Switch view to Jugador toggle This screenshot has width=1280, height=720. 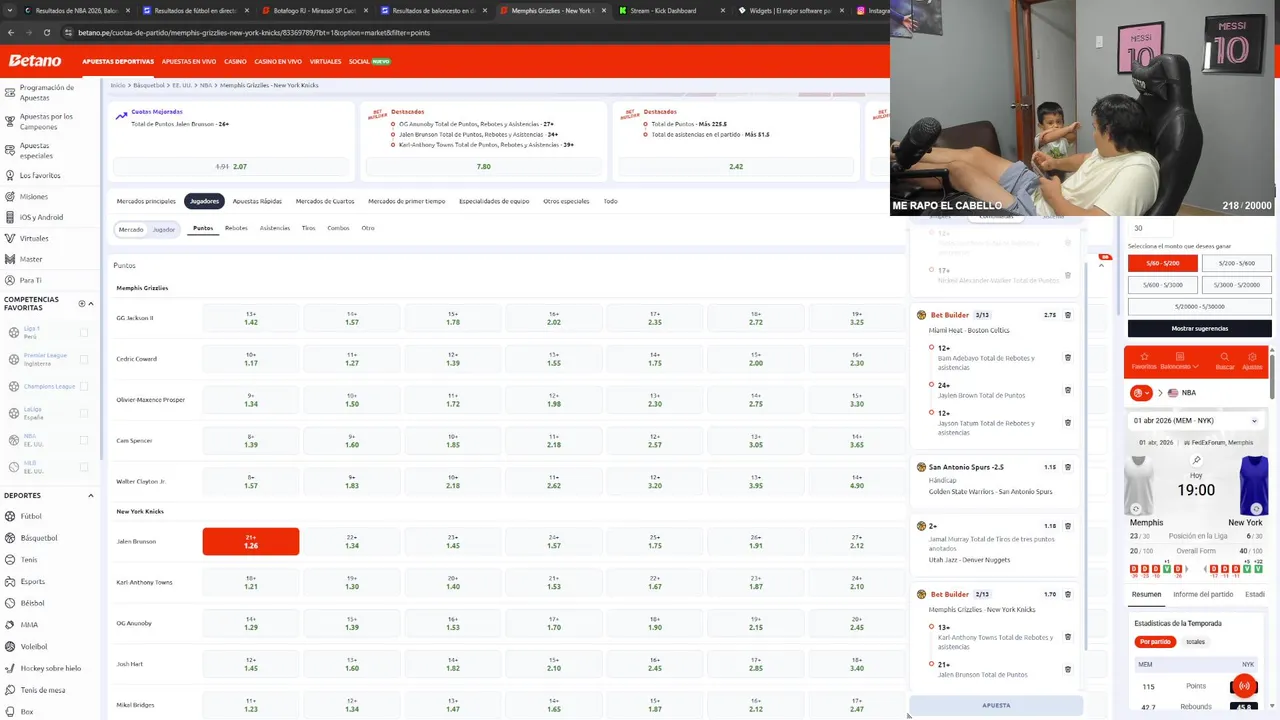(x=164, y=229)
